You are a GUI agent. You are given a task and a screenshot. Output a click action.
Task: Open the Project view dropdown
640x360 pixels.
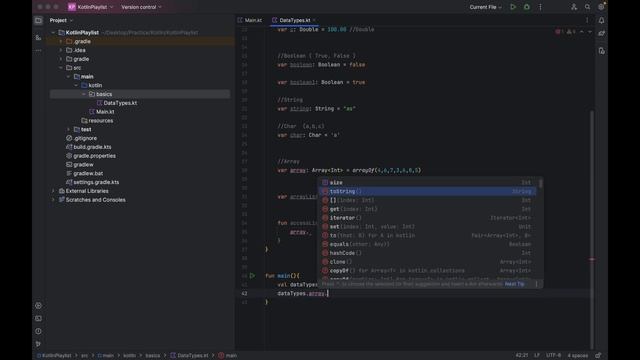click(x=62, y=20)
